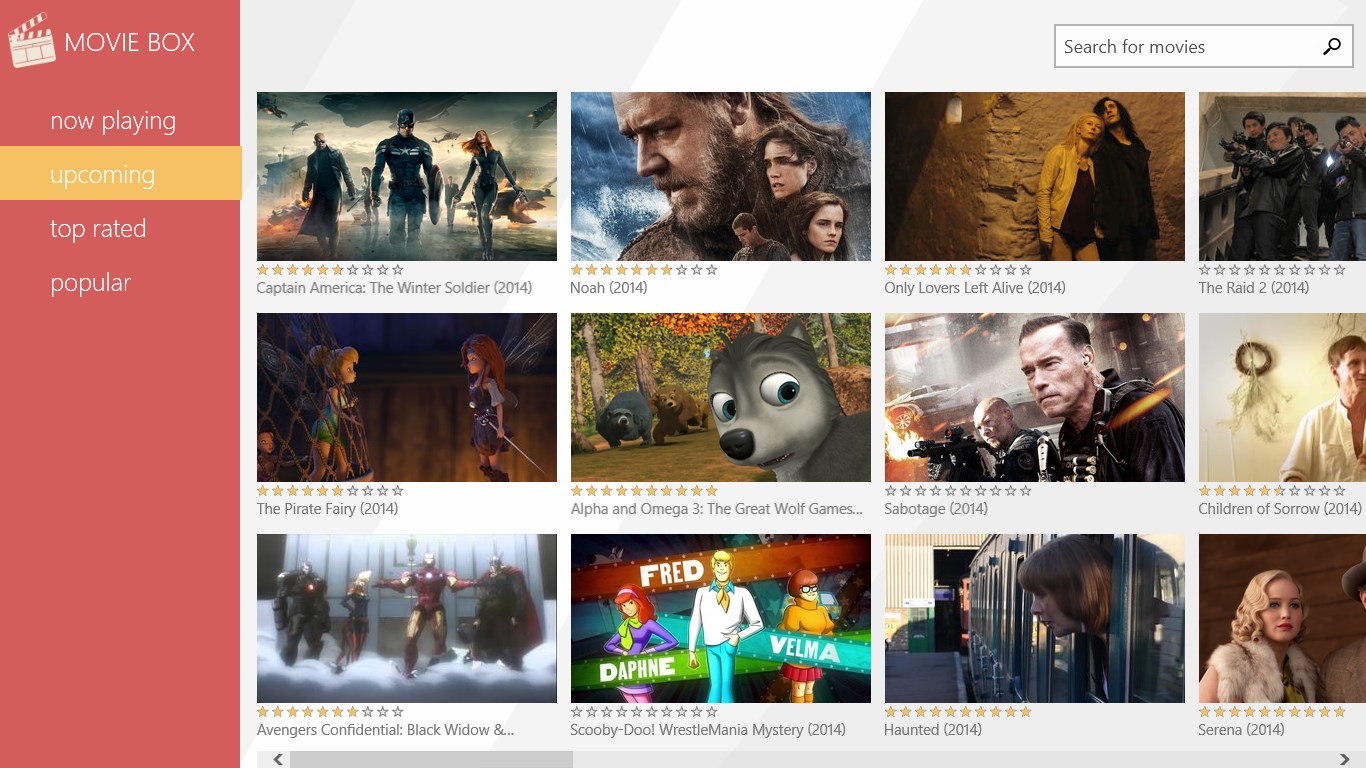Click the star rating under Haunted
This screenshot has width=1366, height=768.
point(958,712)
